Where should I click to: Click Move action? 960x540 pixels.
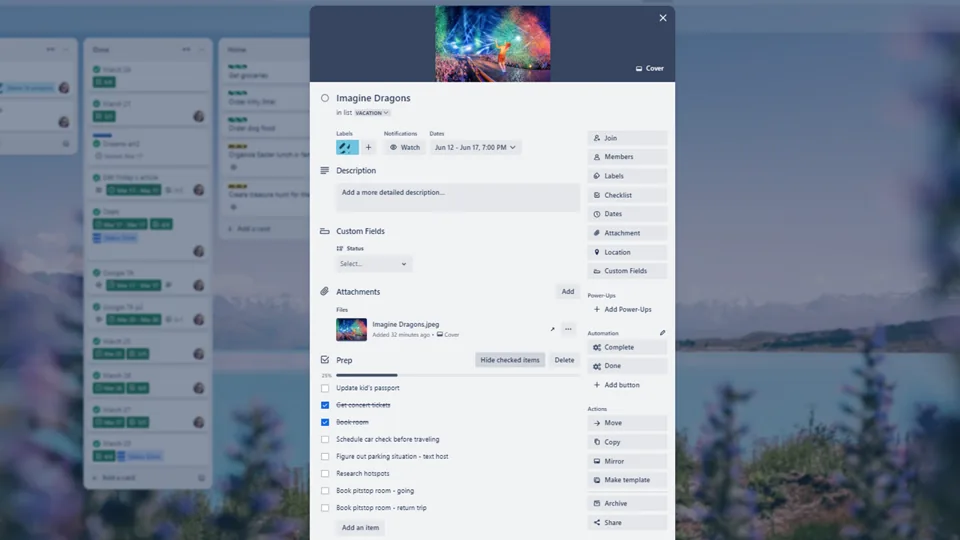click(x=627, y=422)
